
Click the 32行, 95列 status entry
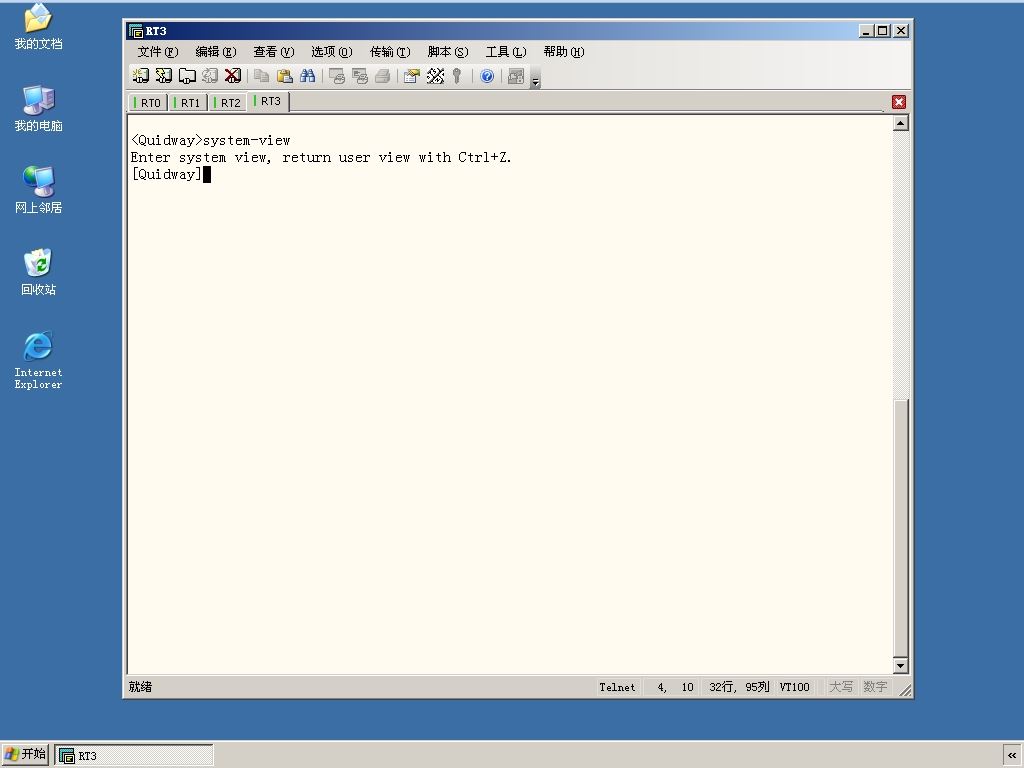(x=739, y=687)
